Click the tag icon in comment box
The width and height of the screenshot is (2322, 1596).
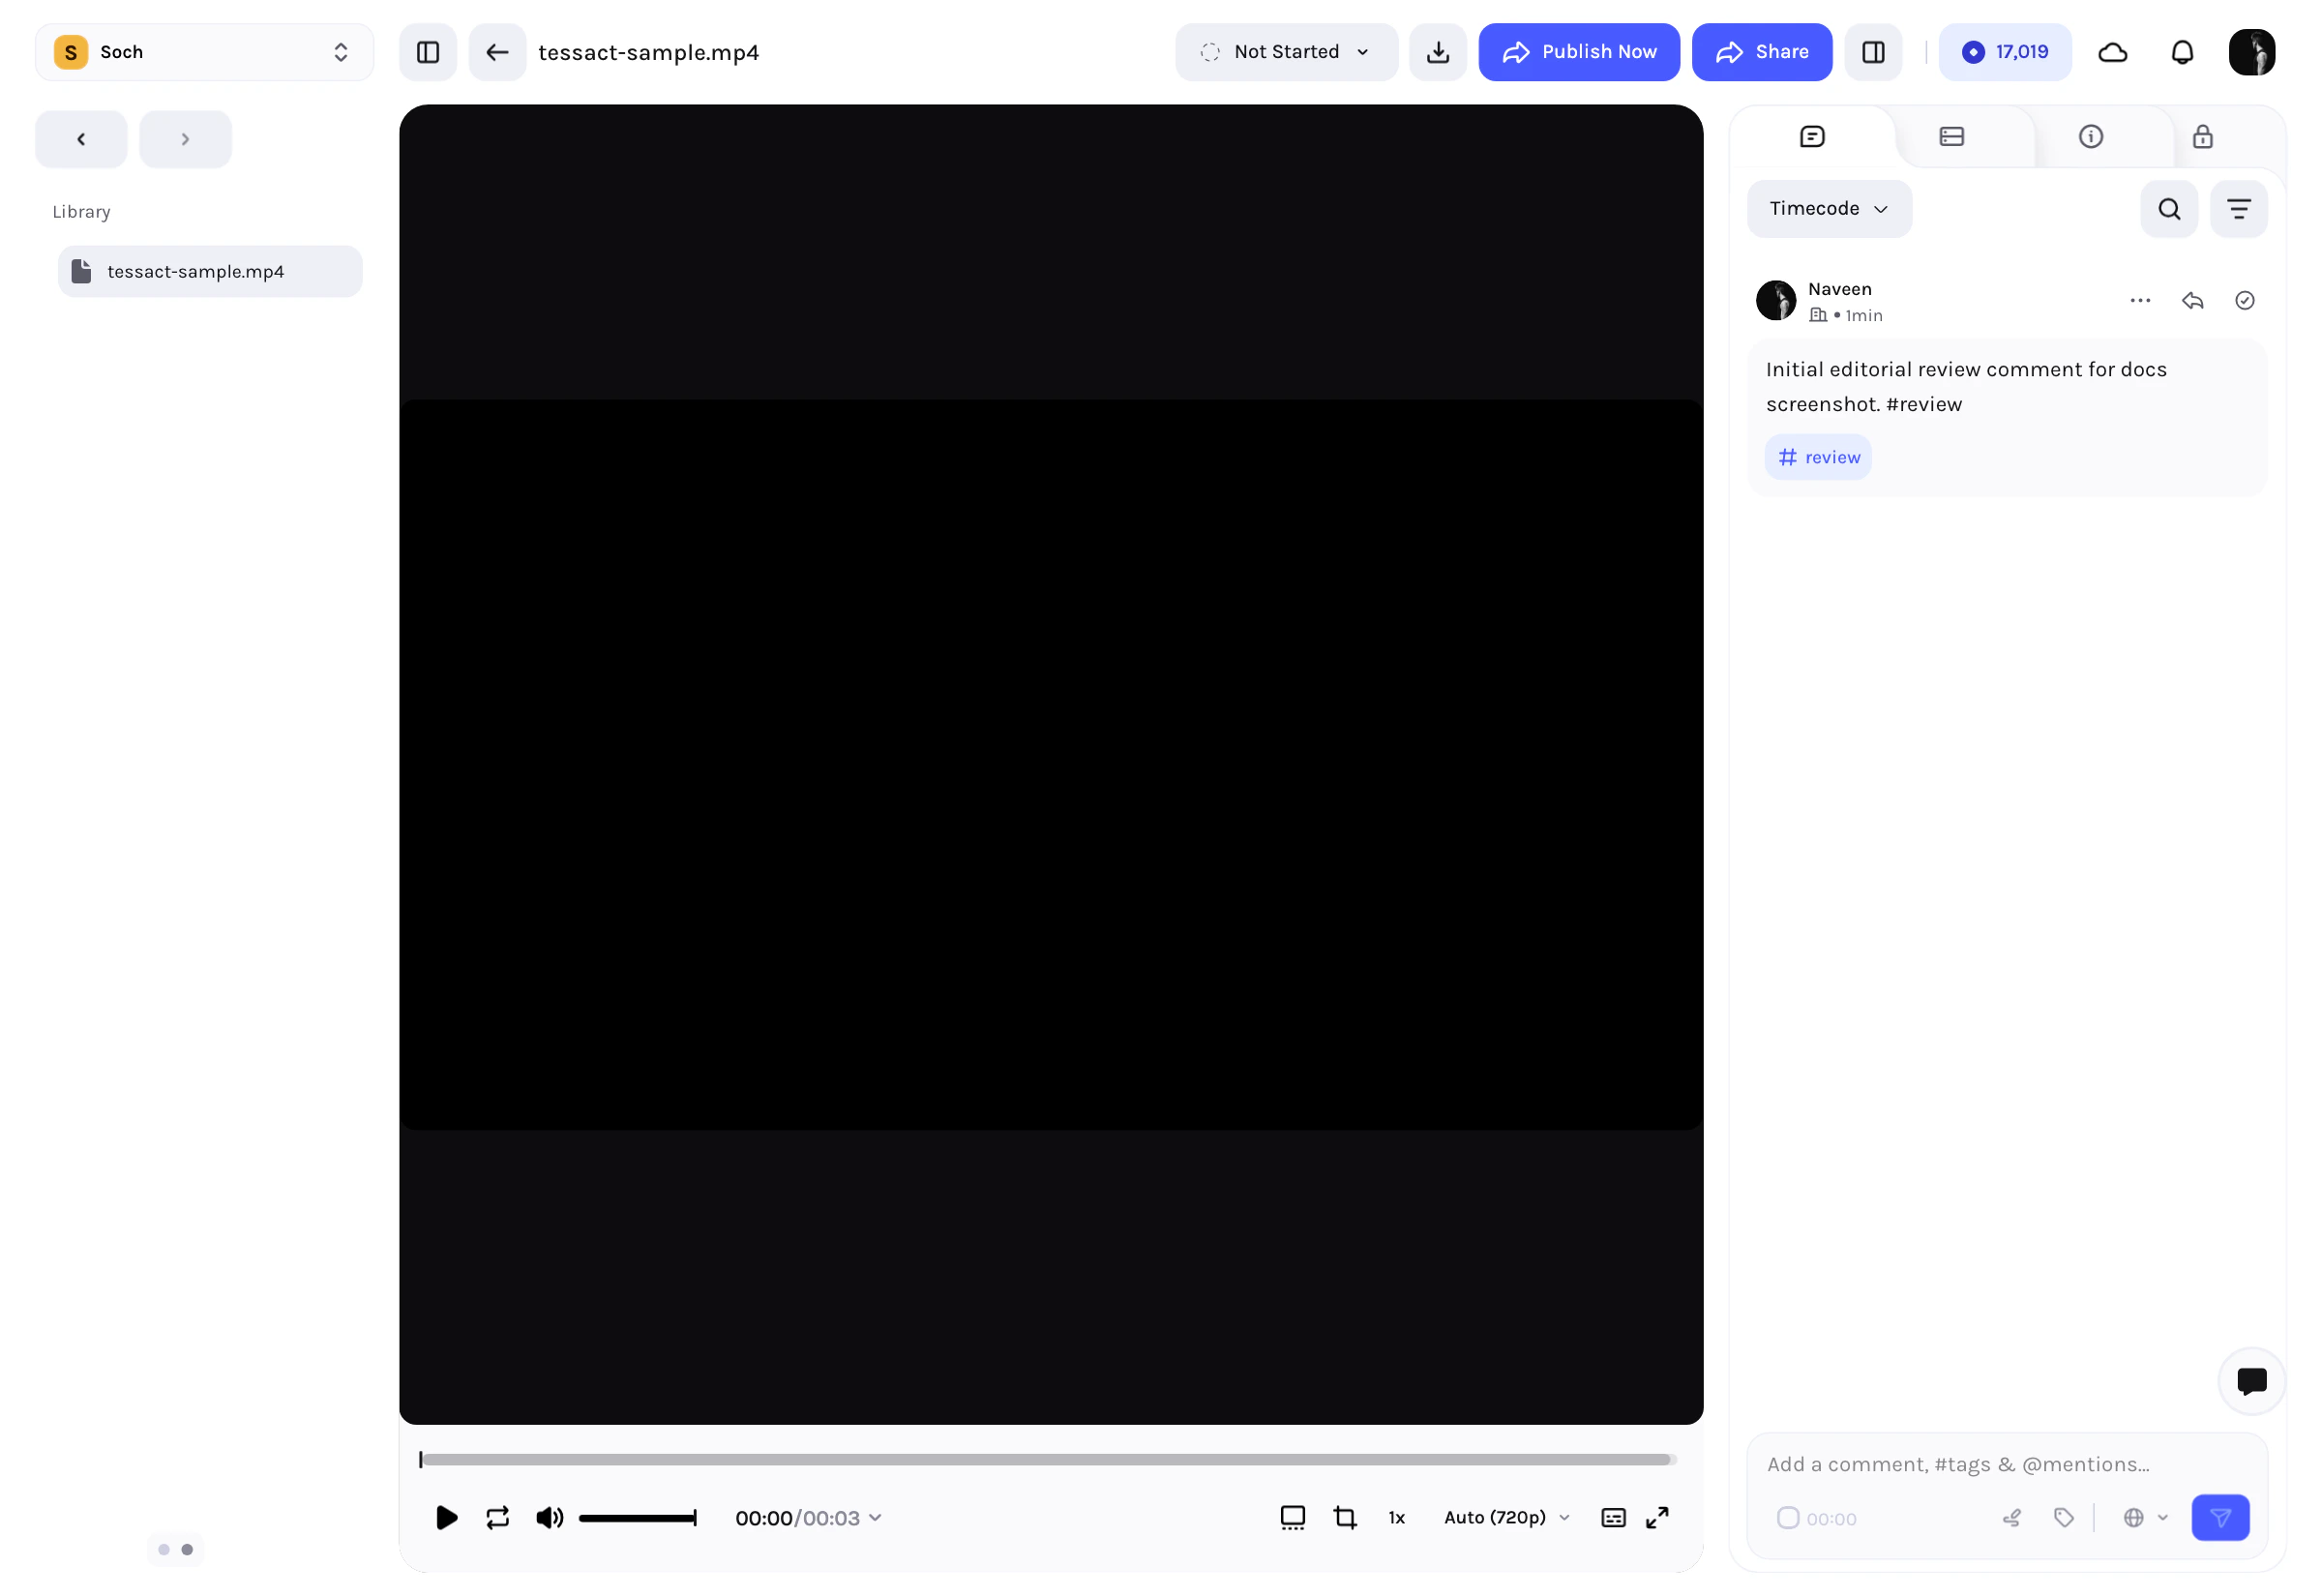pyautogui.click(x=2064, y=1518)
